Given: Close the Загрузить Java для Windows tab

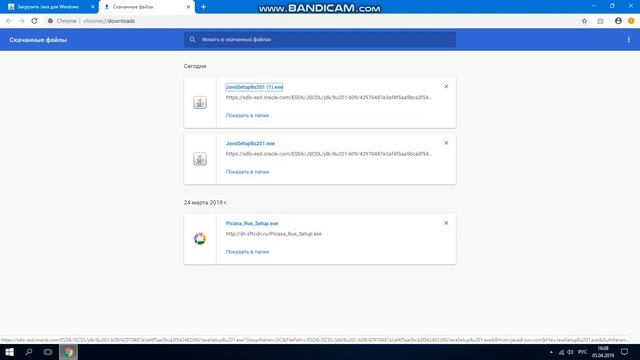Looking at the screenshot, I should point(93,7).
